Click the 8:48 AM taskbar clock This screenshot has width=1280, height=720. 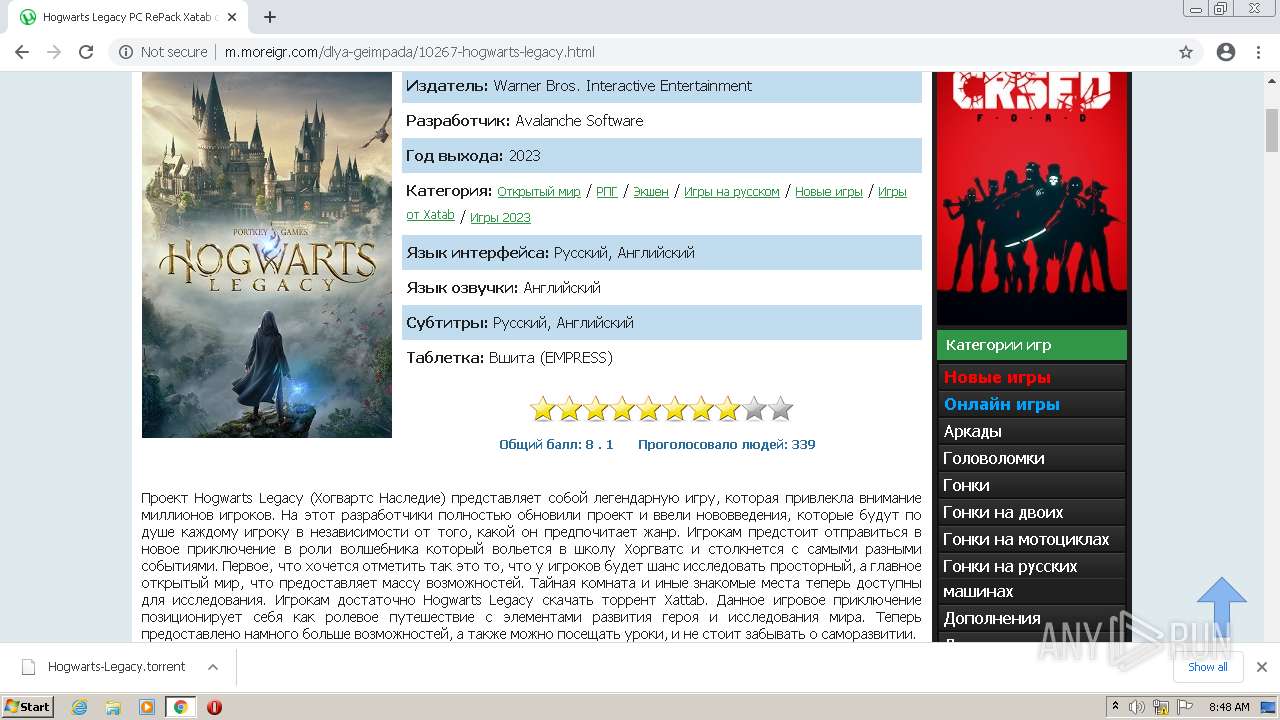1229,707
